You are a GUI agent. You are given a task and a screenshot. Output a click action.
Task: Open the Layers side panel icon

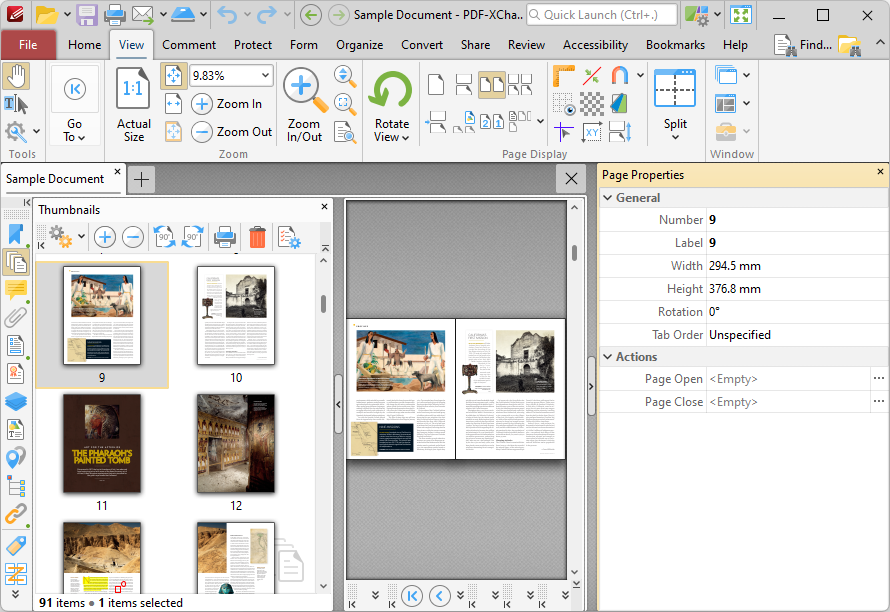16,401
